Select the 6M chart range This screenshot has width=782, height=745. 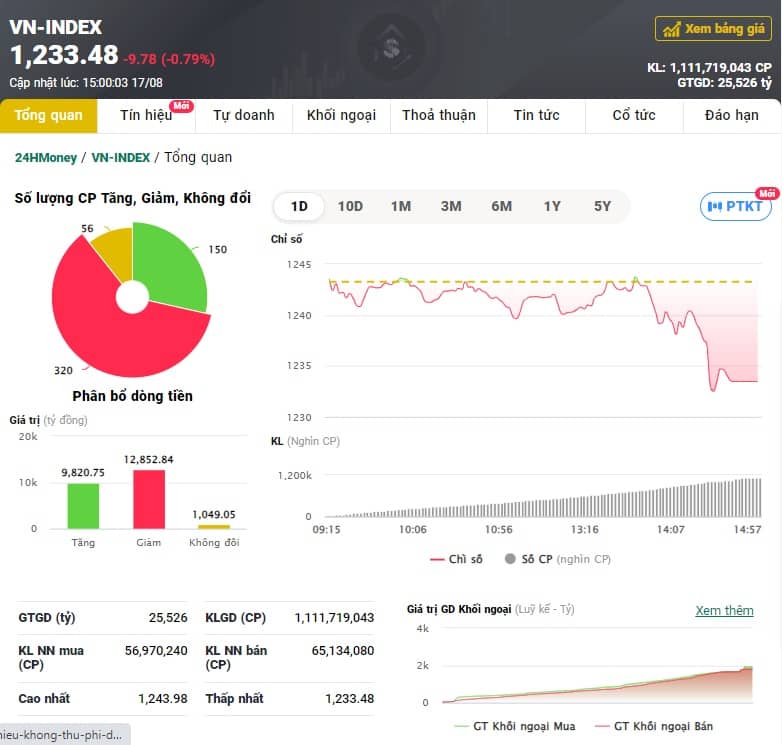click(x=502, y=206)
